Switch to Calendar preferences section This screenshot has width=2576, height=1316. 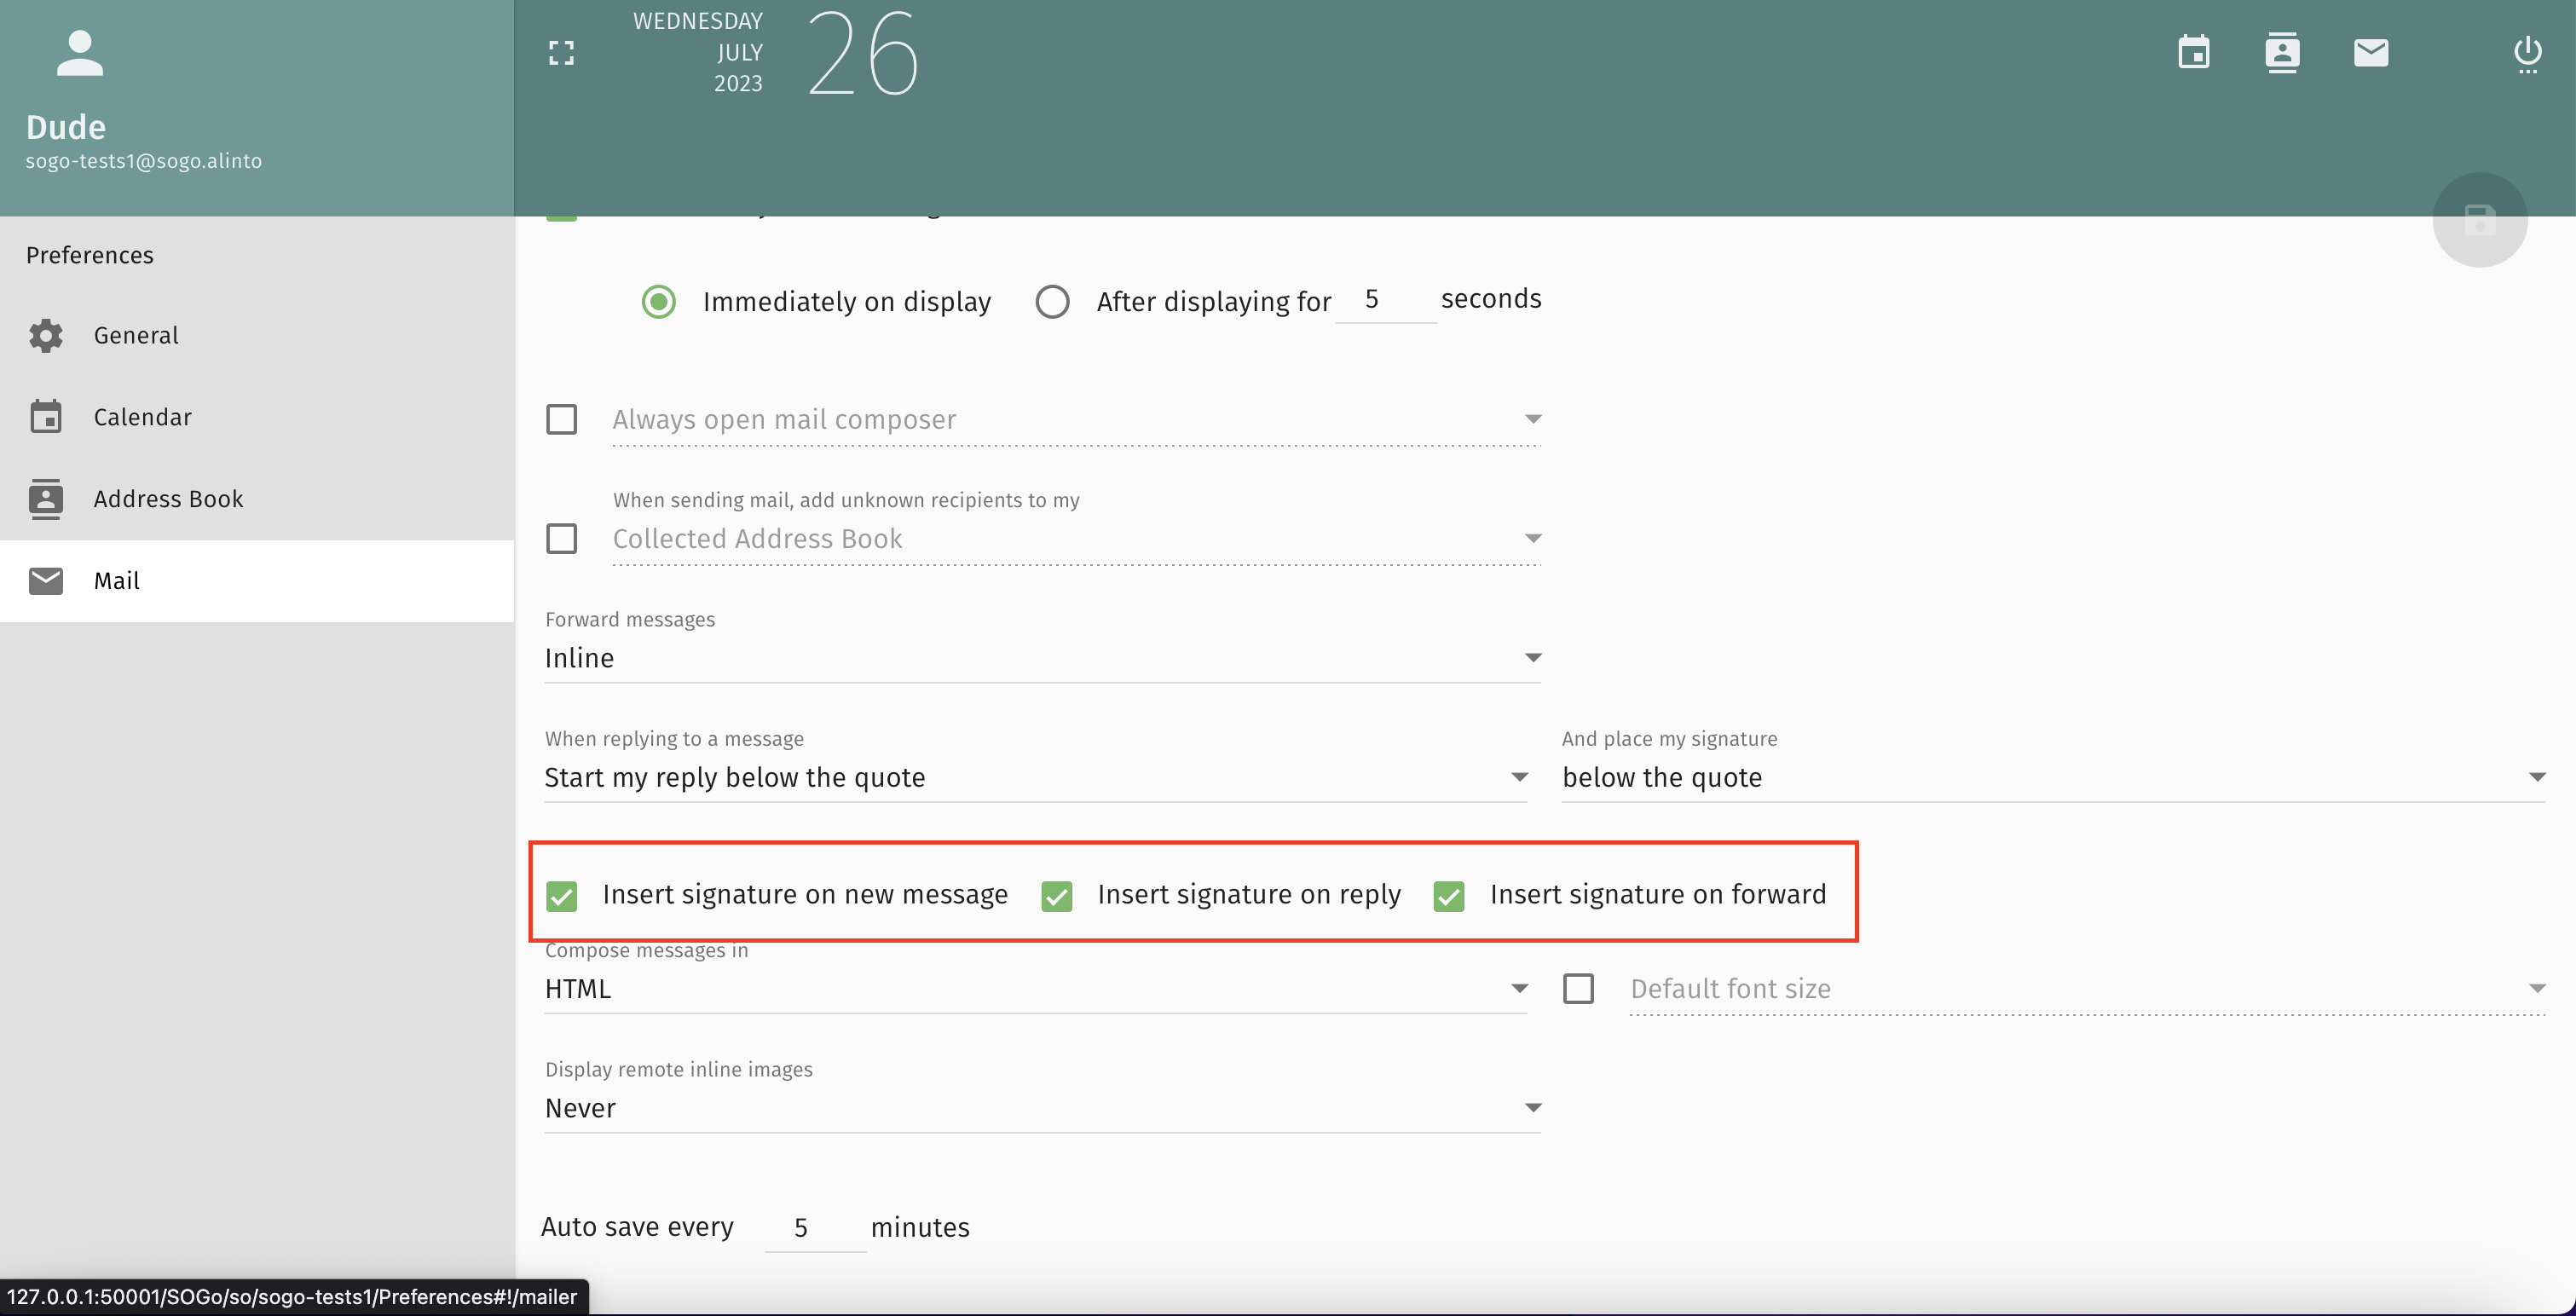coord(142,417)
